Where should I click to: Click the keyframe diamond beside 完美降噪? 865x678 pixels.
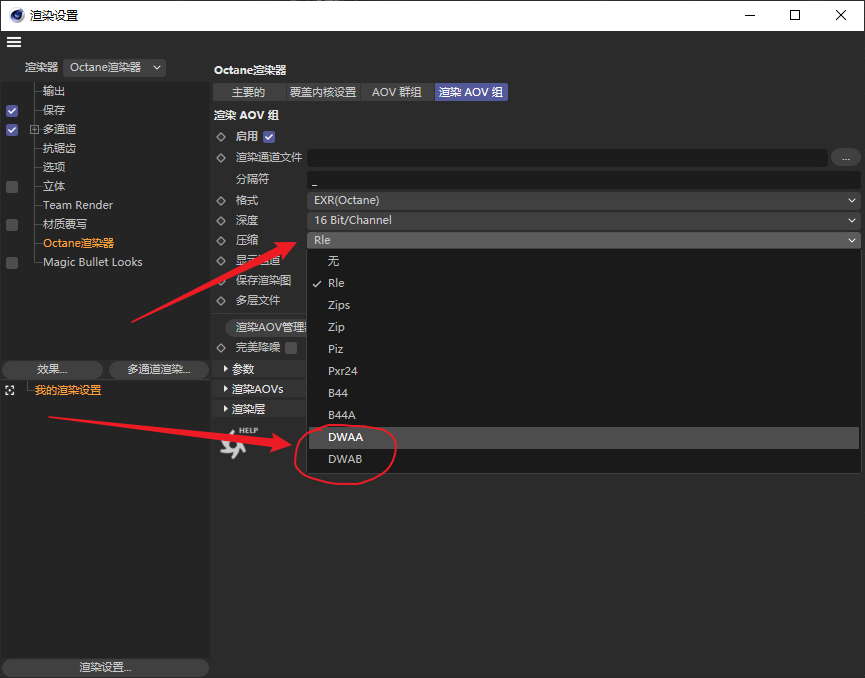(x=221, y=348)
